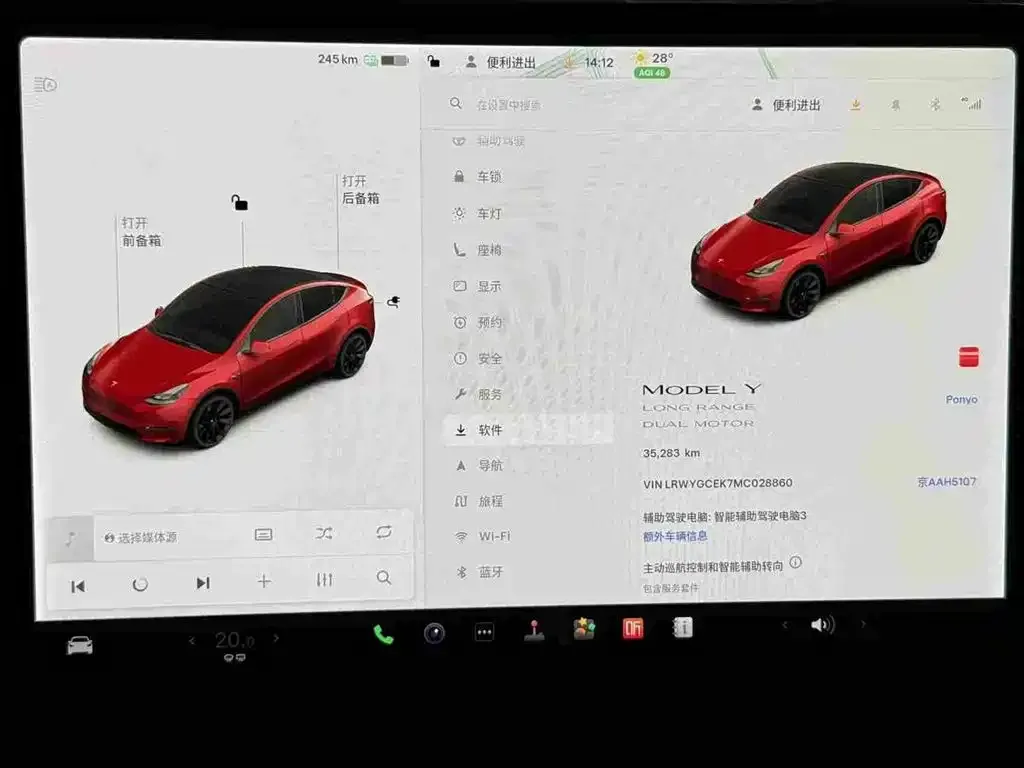The height and width of the screenshot is (768, 1024).
Task: Open the 选择媒体源 media source selector
Action: [140, 537]
